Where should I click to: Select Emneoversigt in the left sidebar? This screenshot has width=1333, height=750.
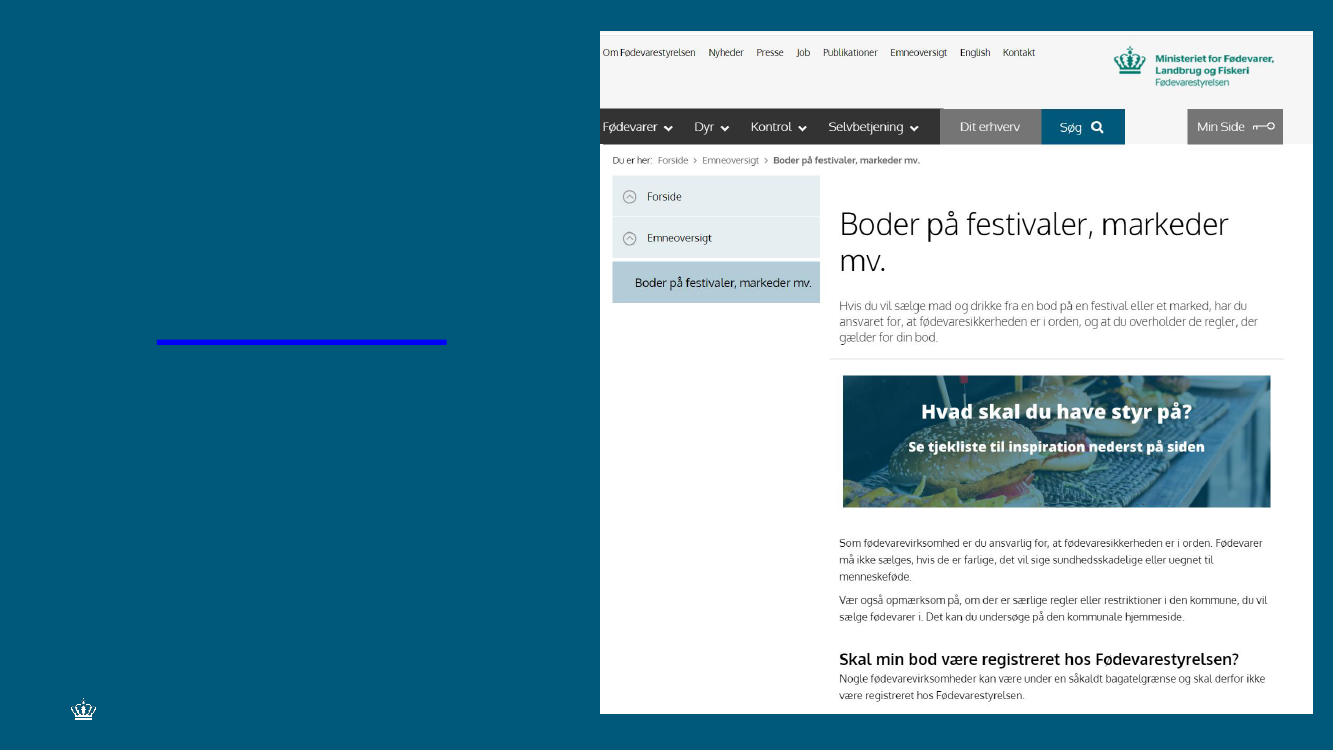click(716, 239)
